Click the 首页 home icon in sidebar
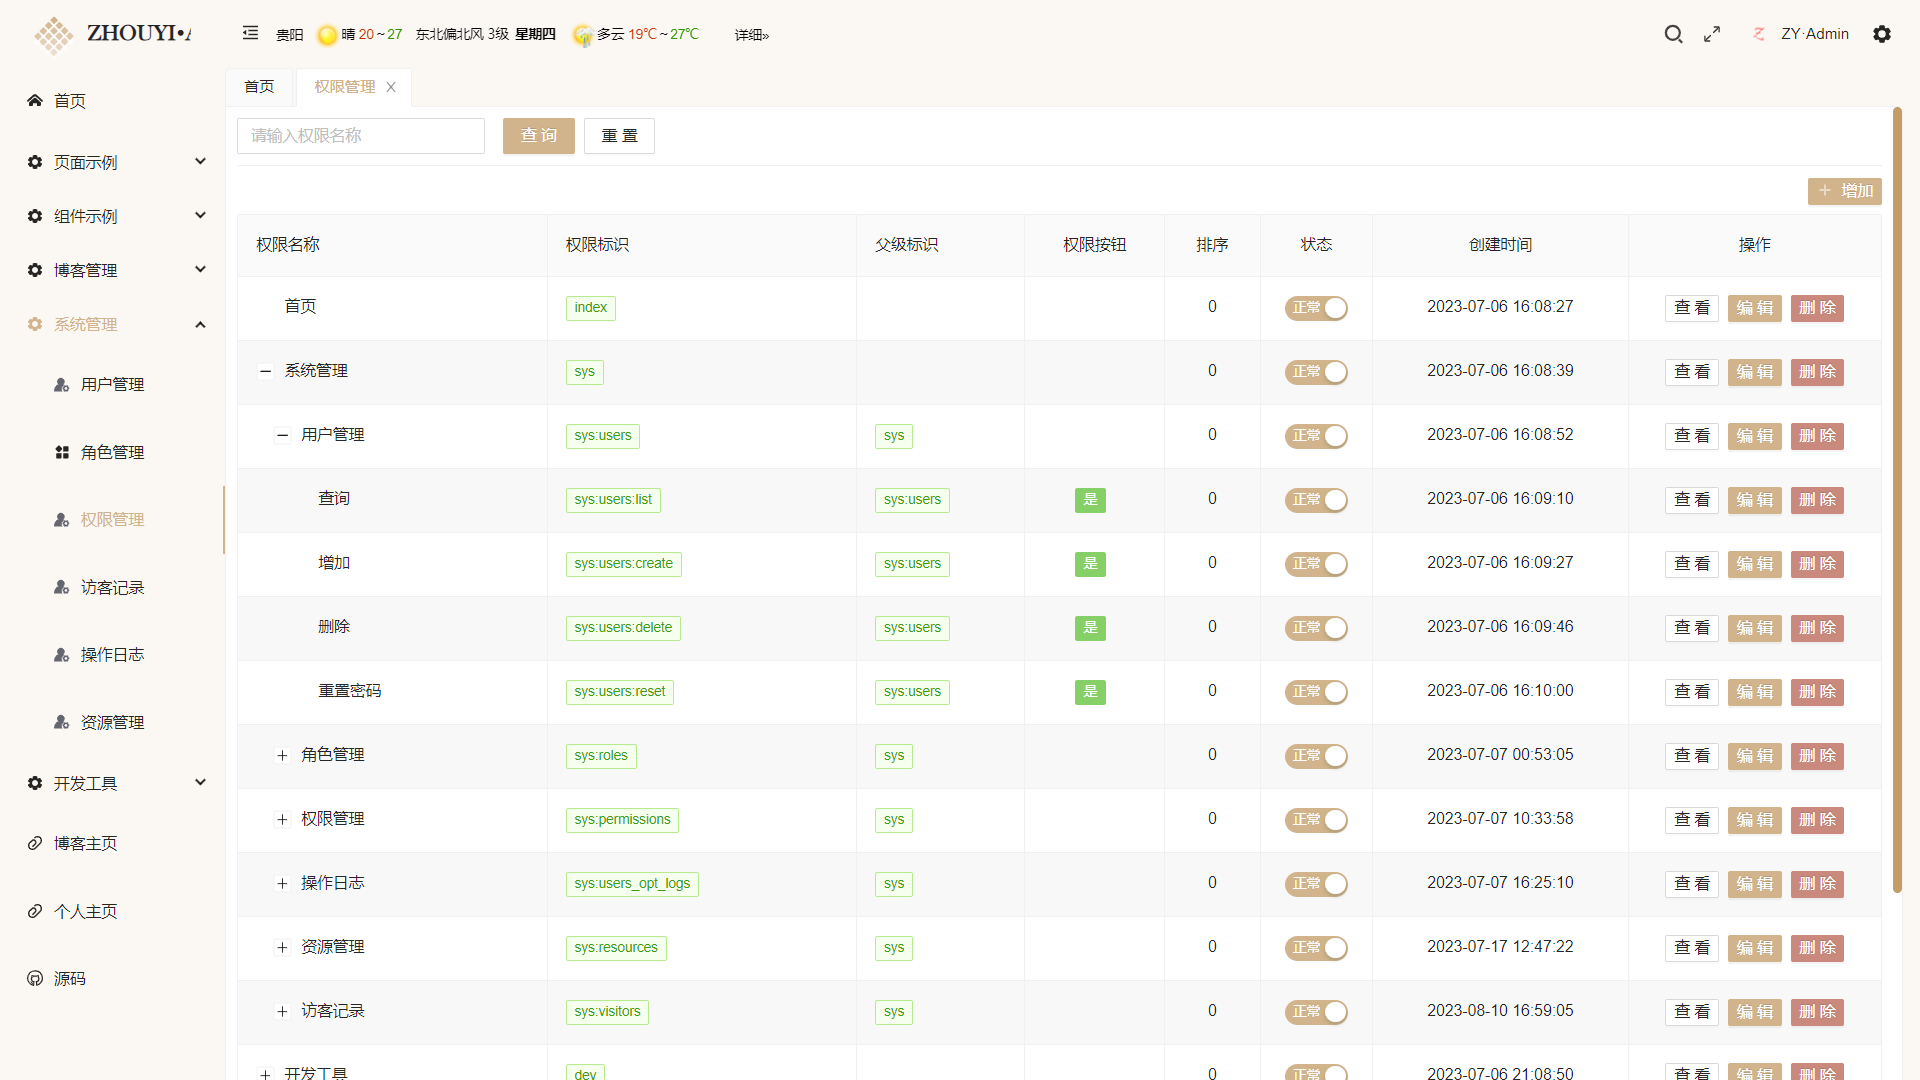Viewport: 1920px width, 1080px height. coord(35,100)
